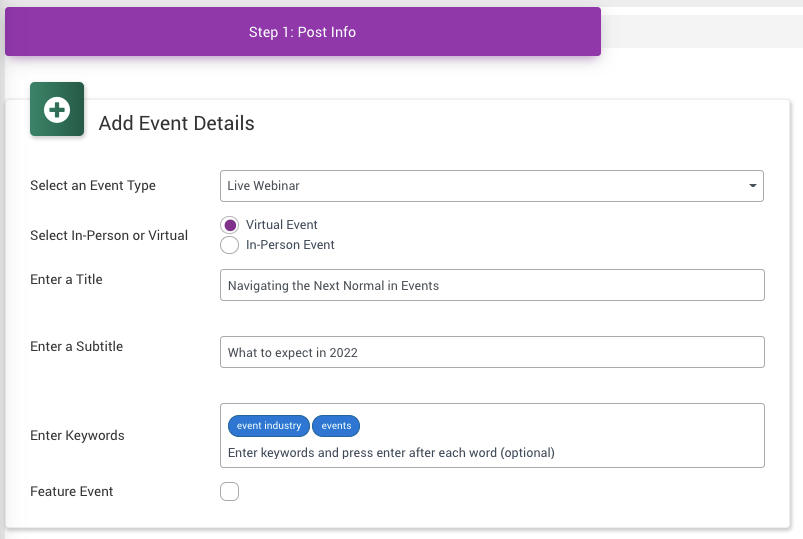Enable the Feature Event checkbox
Screen dimensions: 803x539
coord(229,491)
